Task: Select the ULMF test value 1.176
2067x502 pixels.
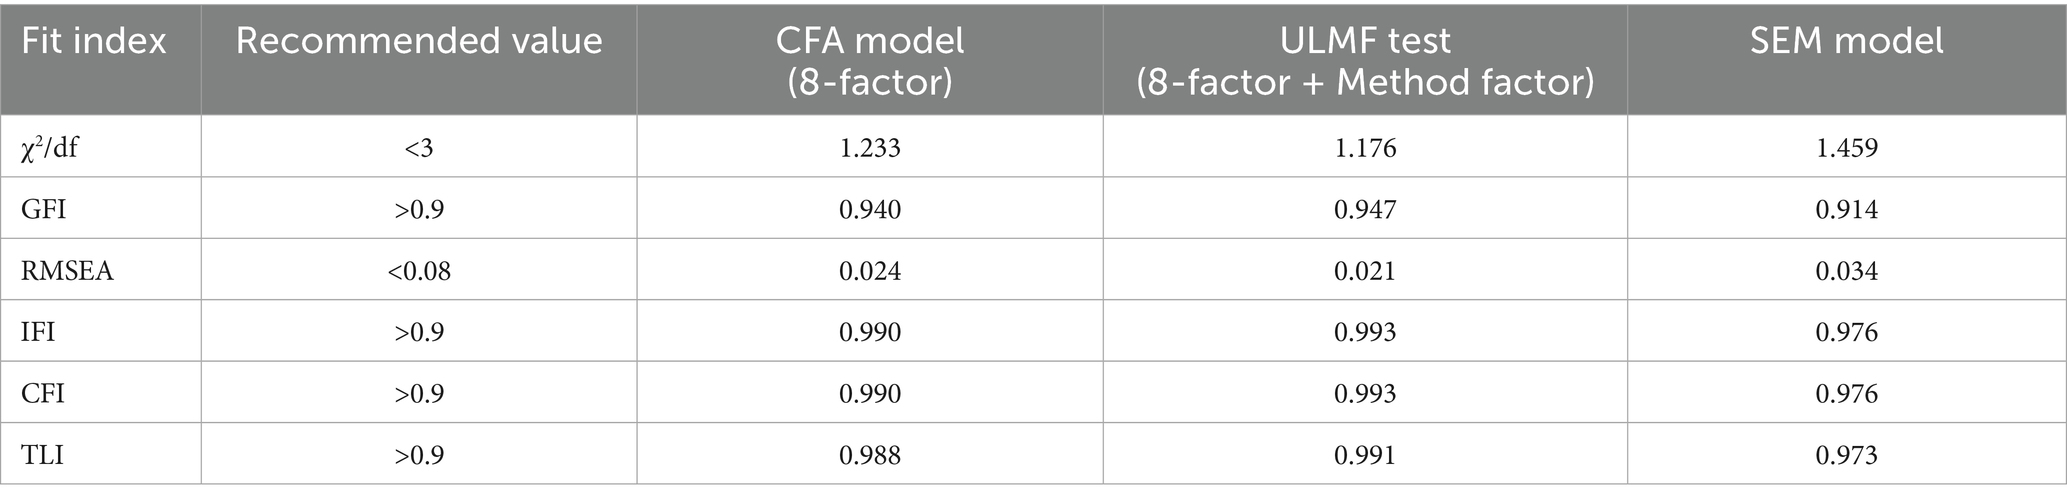Action: click(x=1365, y=148)
